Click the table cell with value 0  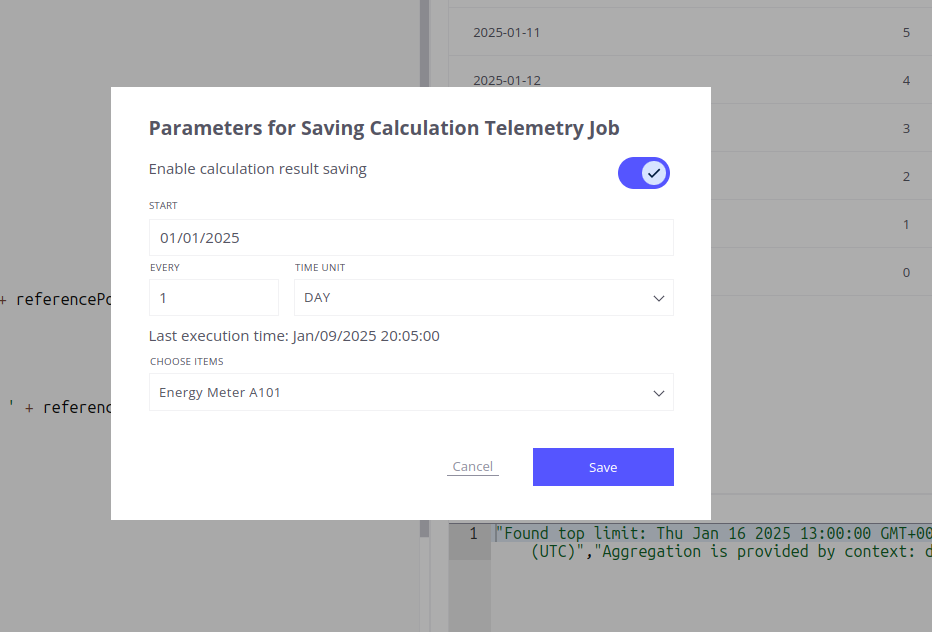[x=906, y=273]
